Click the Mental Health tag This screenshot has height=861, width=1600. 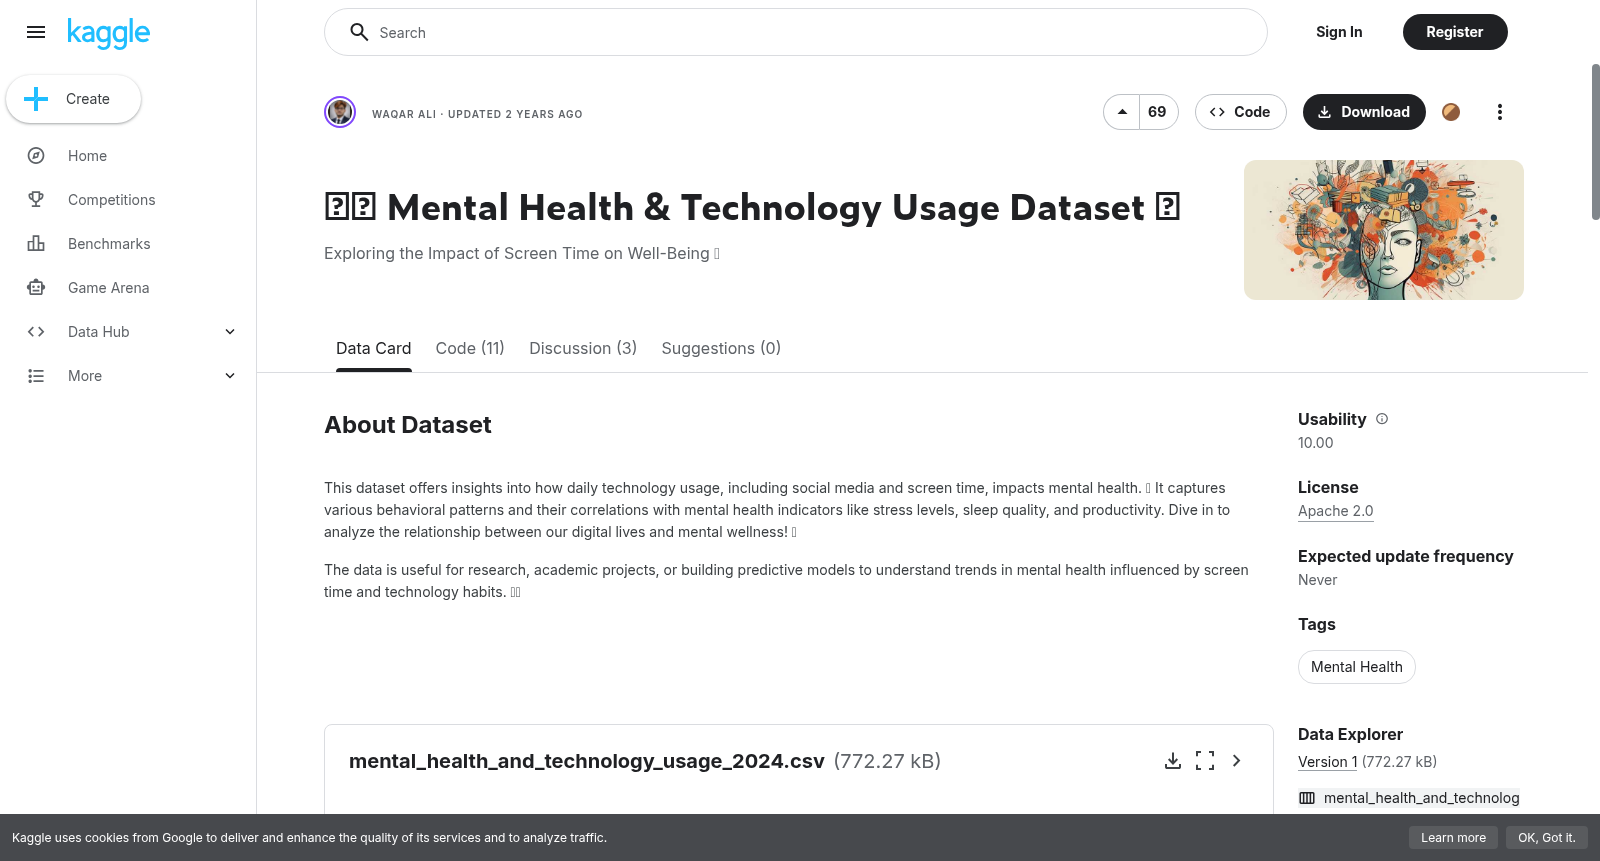[1357, 667]
